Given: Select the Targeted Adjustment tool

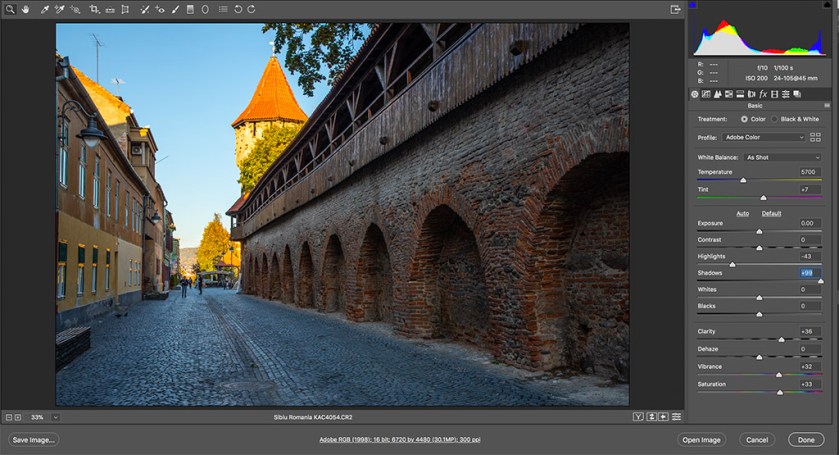Looking at the screenshot, I should tap(75, 9).
